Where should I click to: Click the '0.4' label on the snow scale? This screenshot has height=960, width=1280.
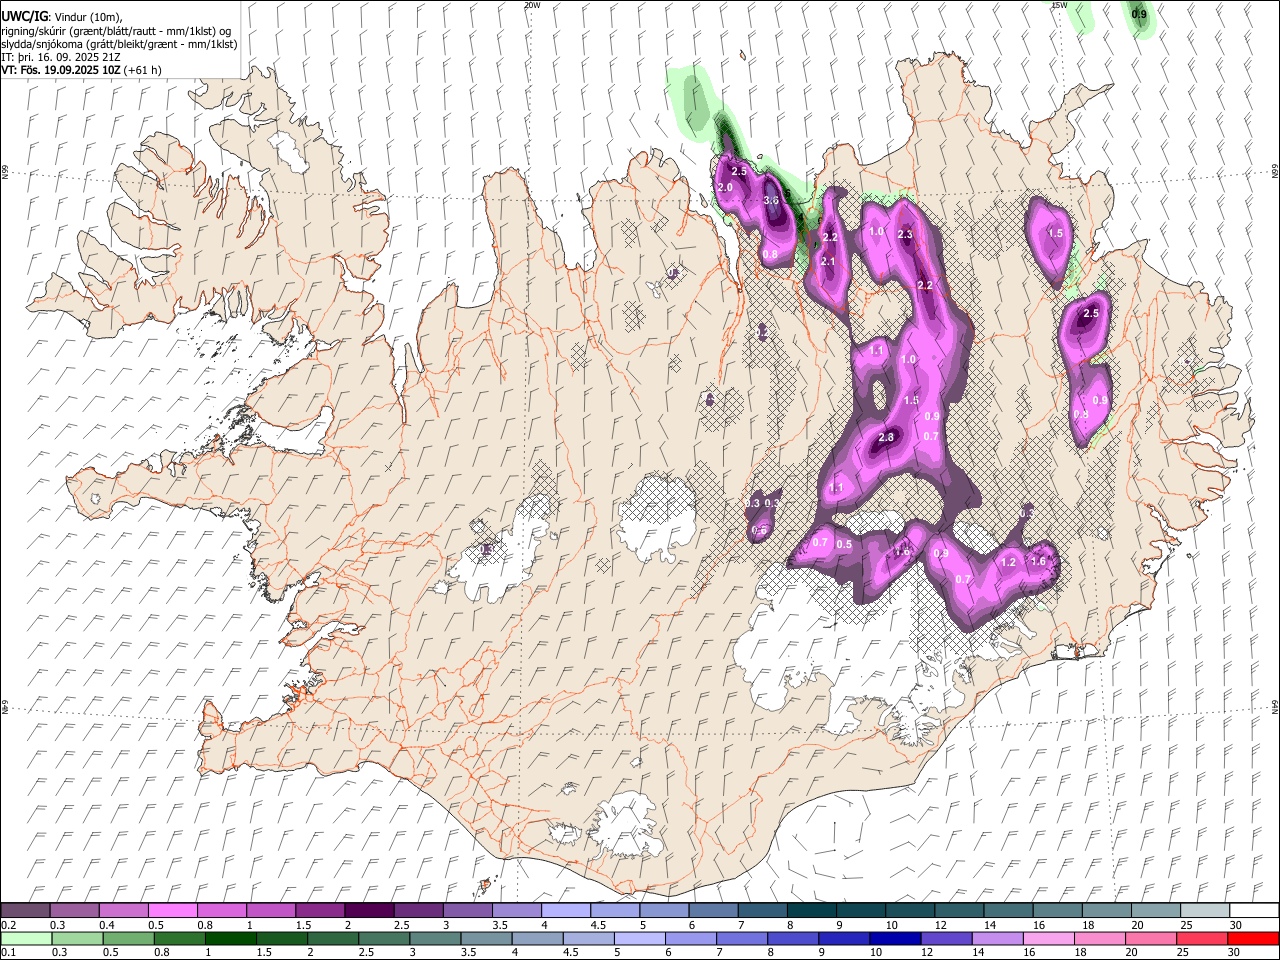click(x=108, y=925)
